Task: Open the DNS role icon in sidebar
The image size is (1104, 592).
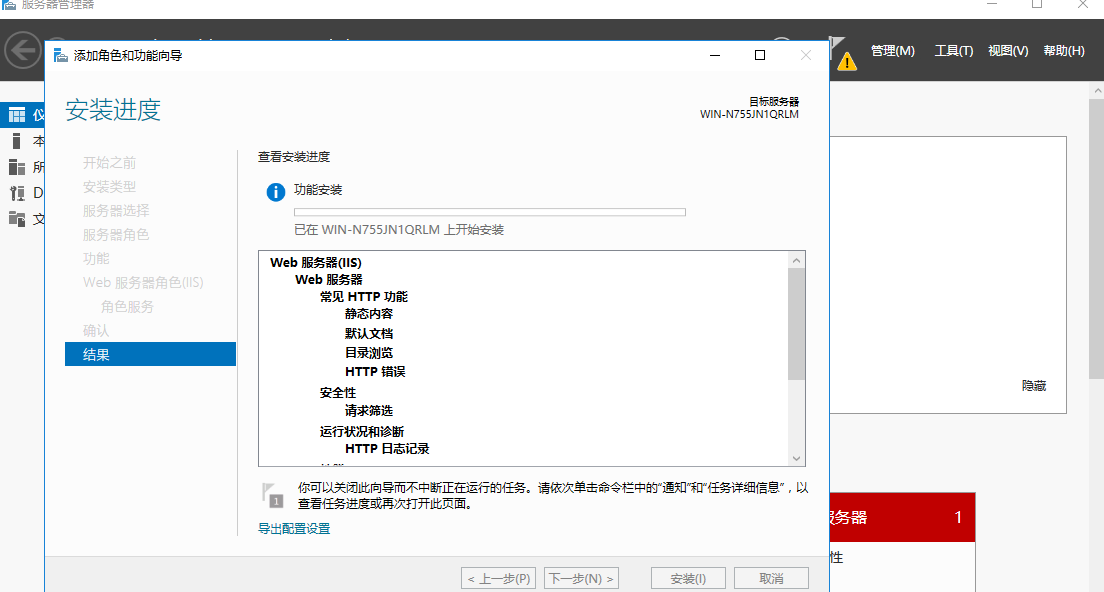Action: 17,193
